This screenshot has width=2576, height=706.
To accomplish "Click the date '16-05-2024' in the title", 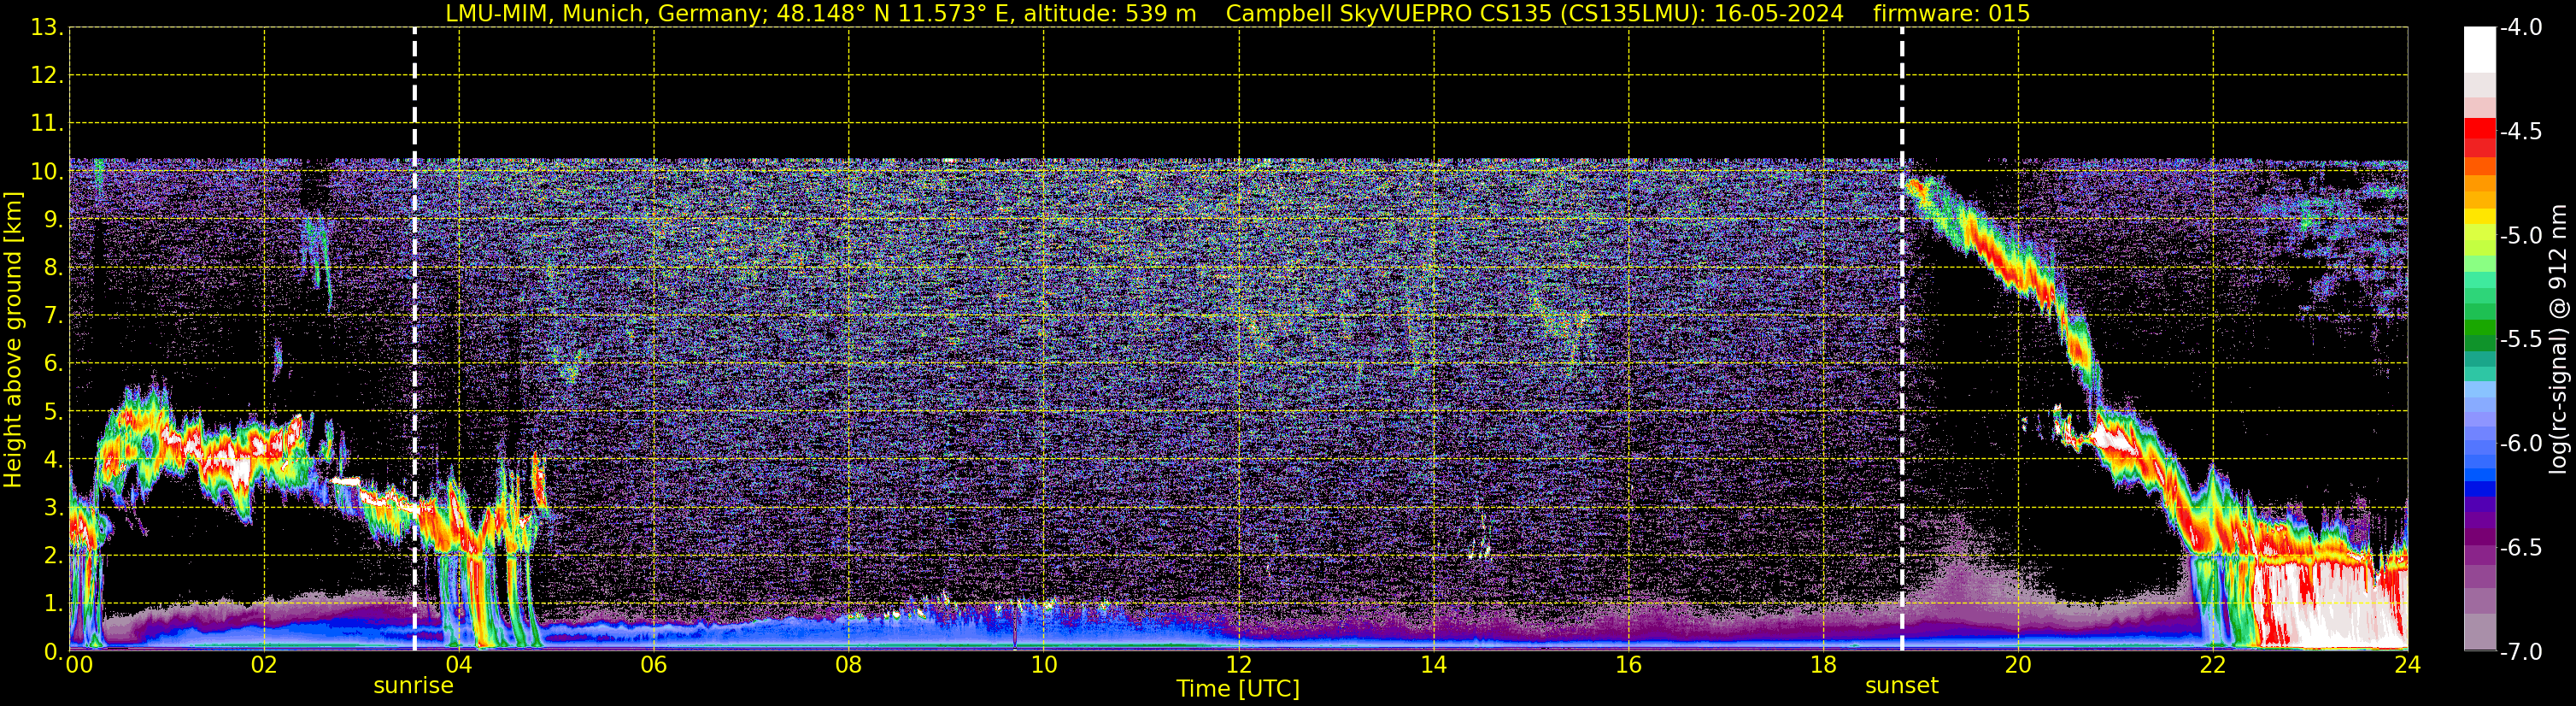I will click(x=1780, y=13).
